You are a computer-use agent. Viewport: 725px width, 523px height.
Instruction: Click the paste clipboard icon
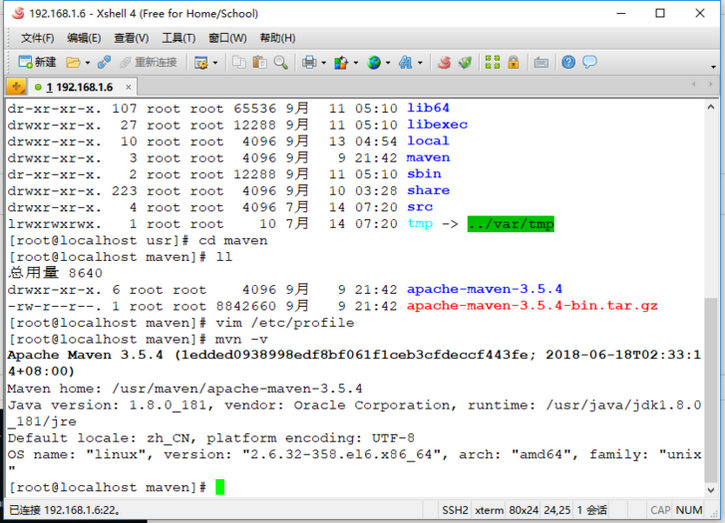coord(259,62)
